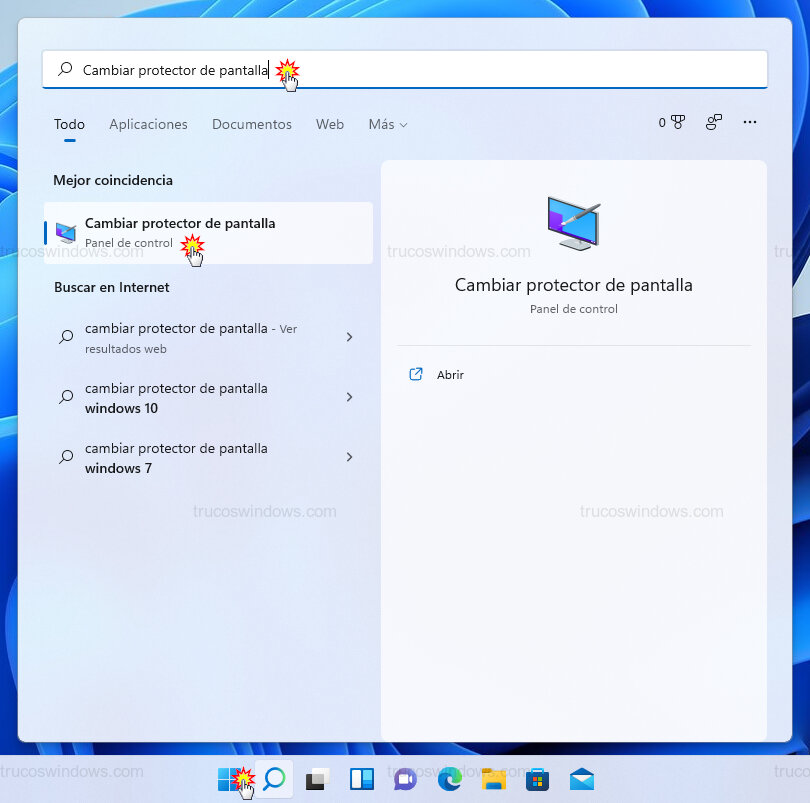The height and width of the screenshot is (803, 810).
Task: Switch to the Aplicaciones tab
Action: pyautogui.click(x=148, y=124)
